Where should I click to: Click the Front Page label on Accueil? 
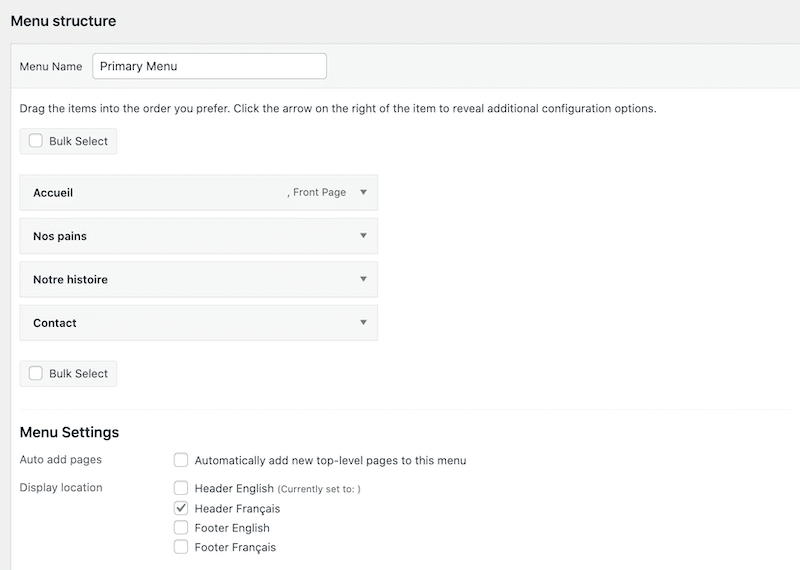coord(319,192)
